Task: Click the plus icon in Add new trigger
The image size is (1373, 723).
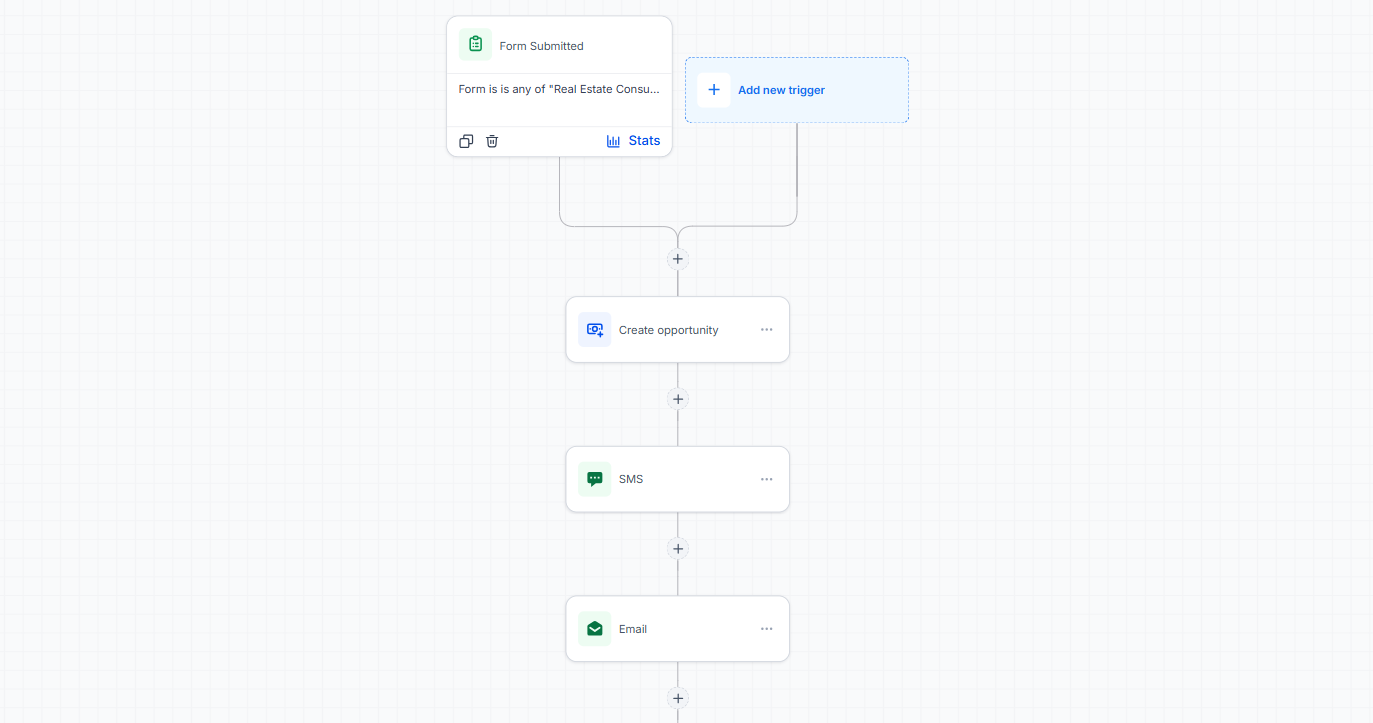Action: pos(714,90)
